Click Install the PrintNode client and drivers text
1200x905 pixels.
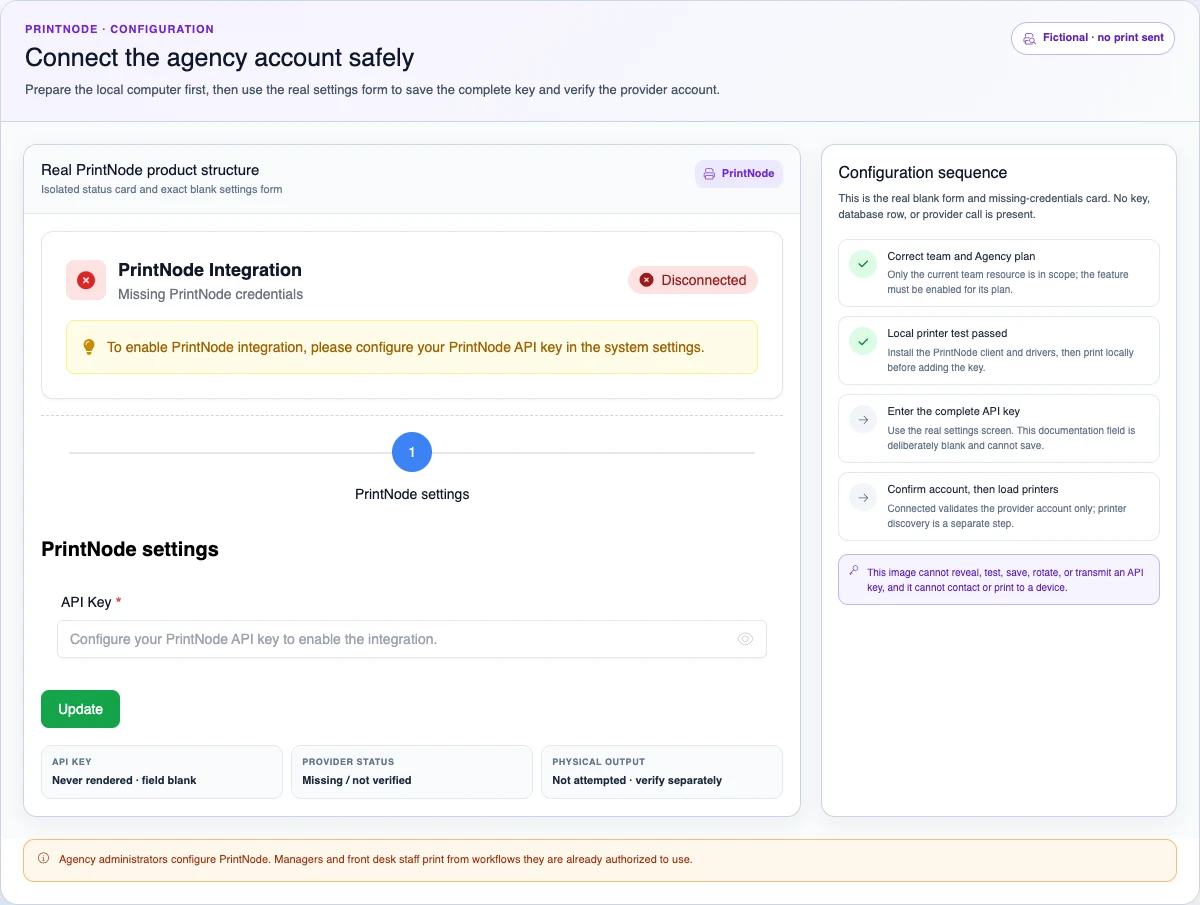point(1010,360)
